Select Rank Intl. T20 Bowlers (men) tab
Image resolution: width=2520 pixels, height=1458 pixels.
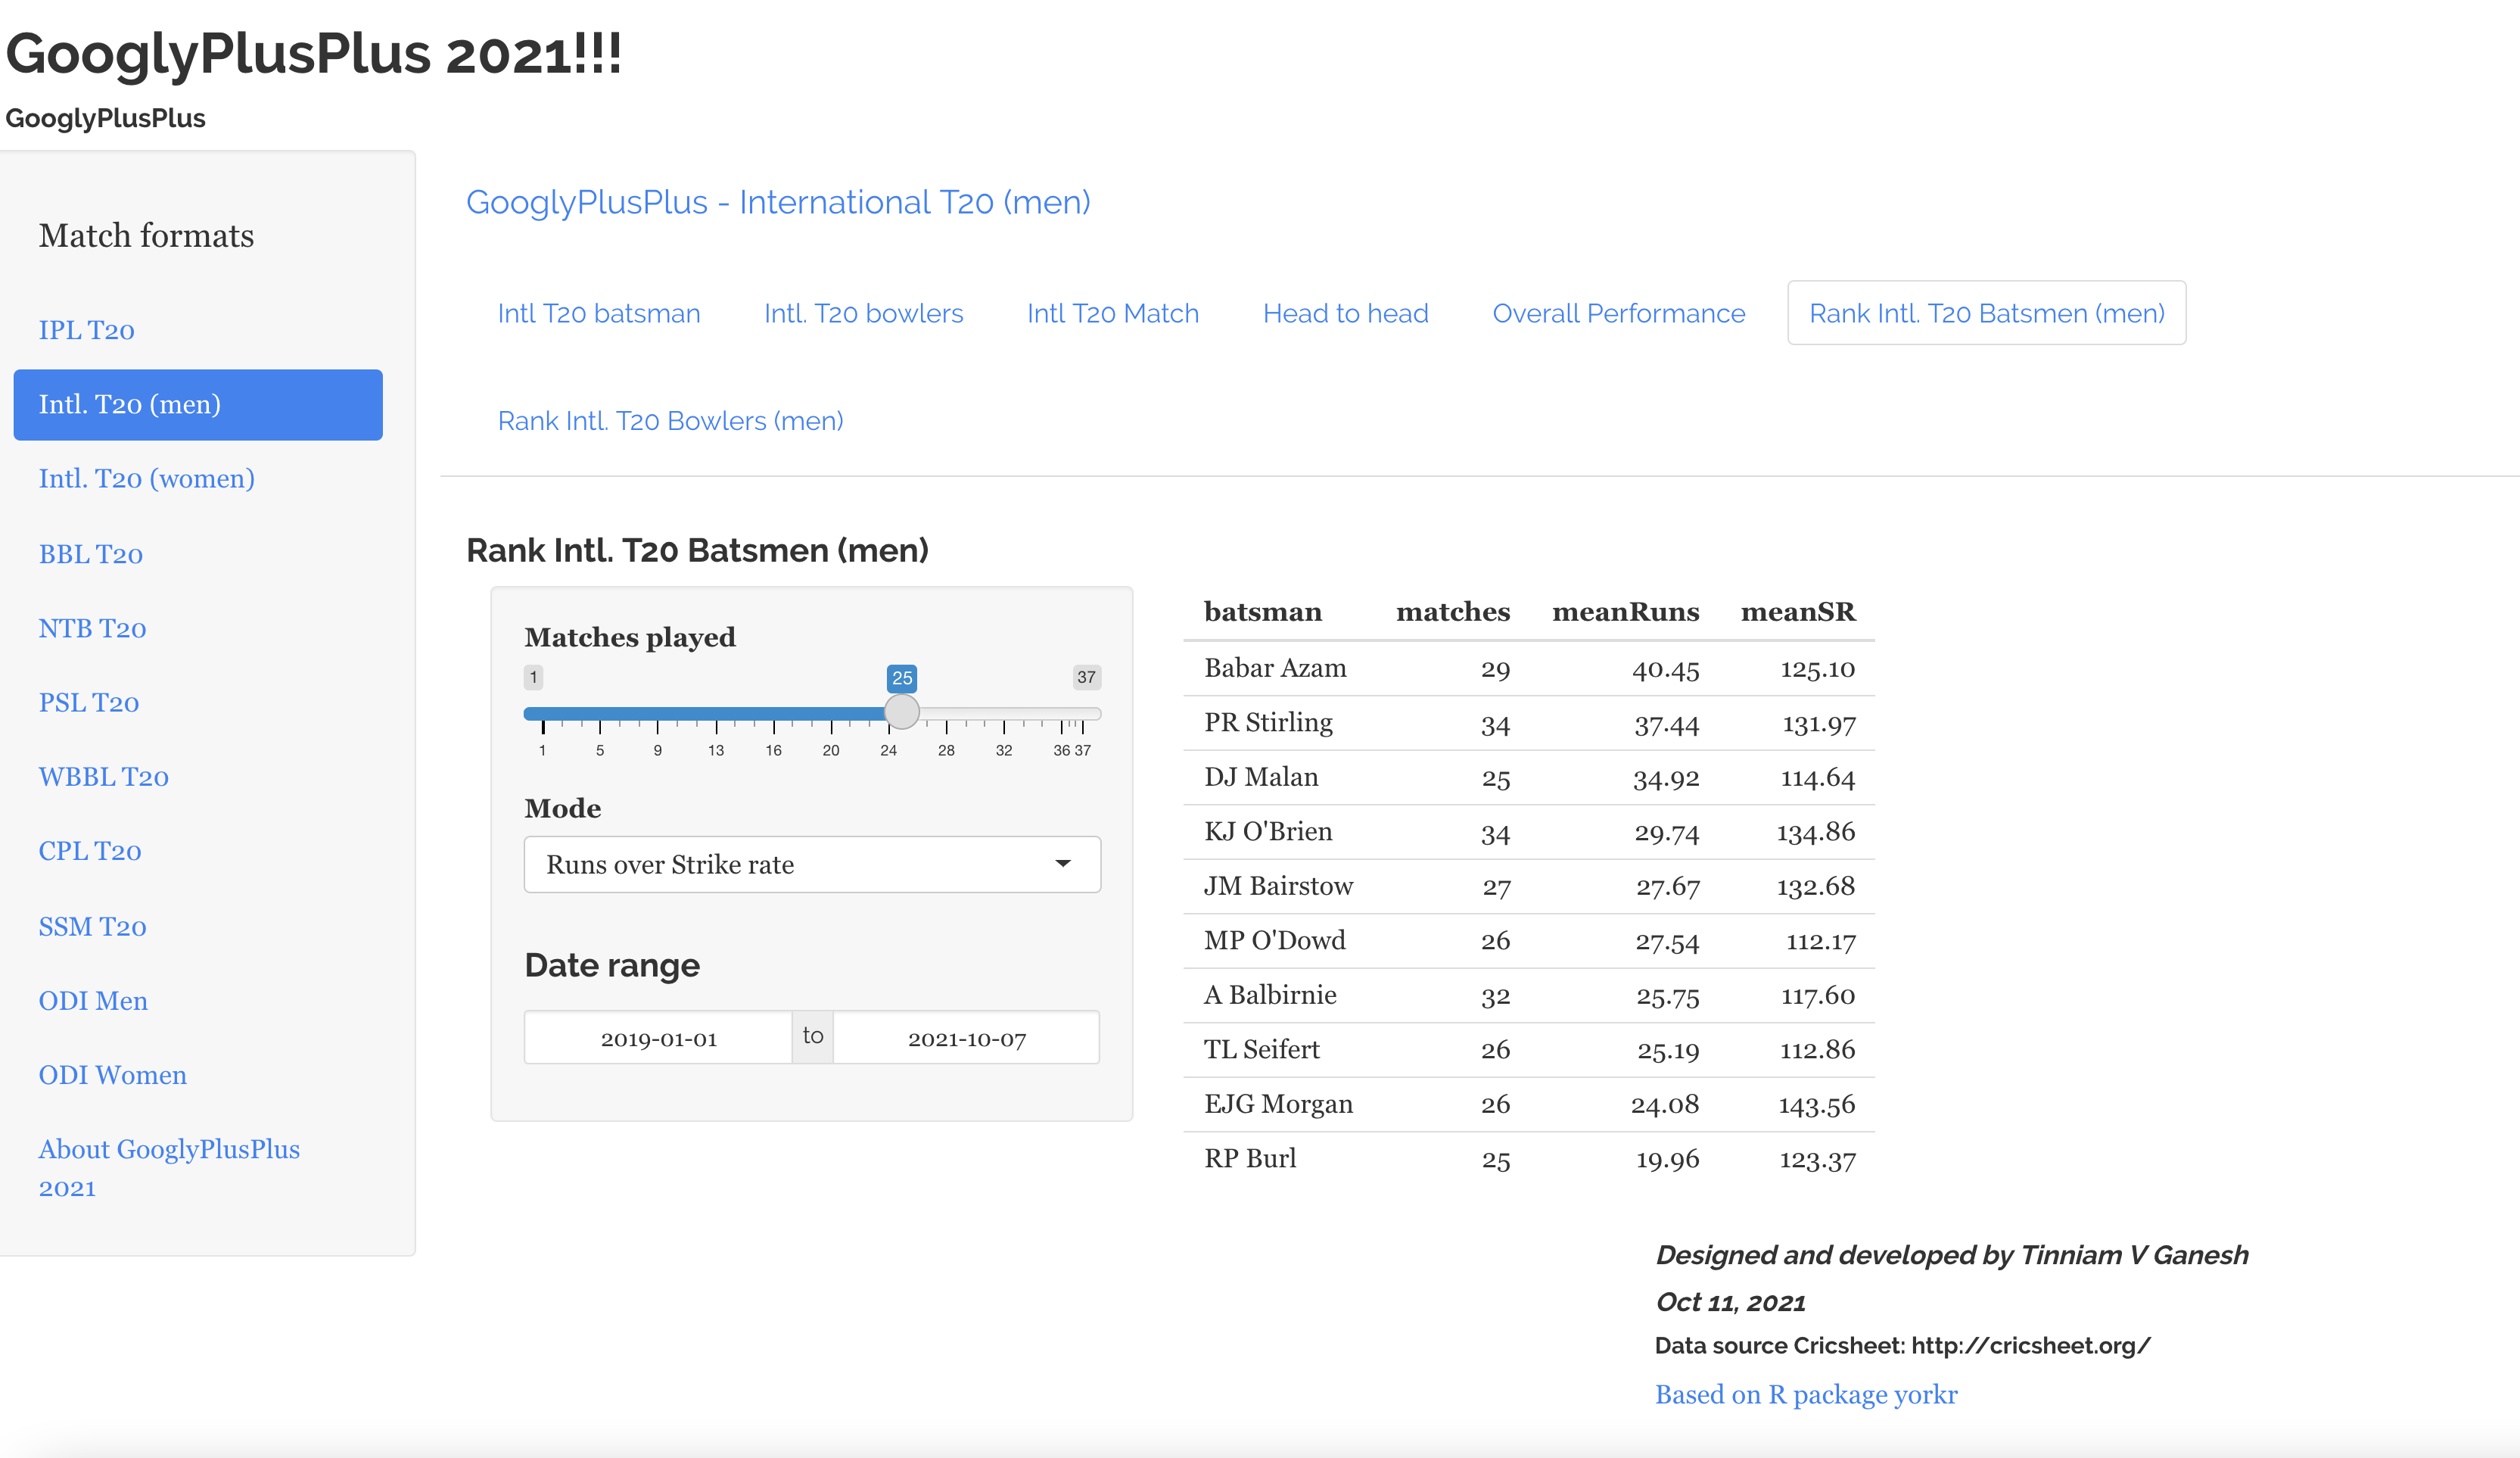click(670, 421)
